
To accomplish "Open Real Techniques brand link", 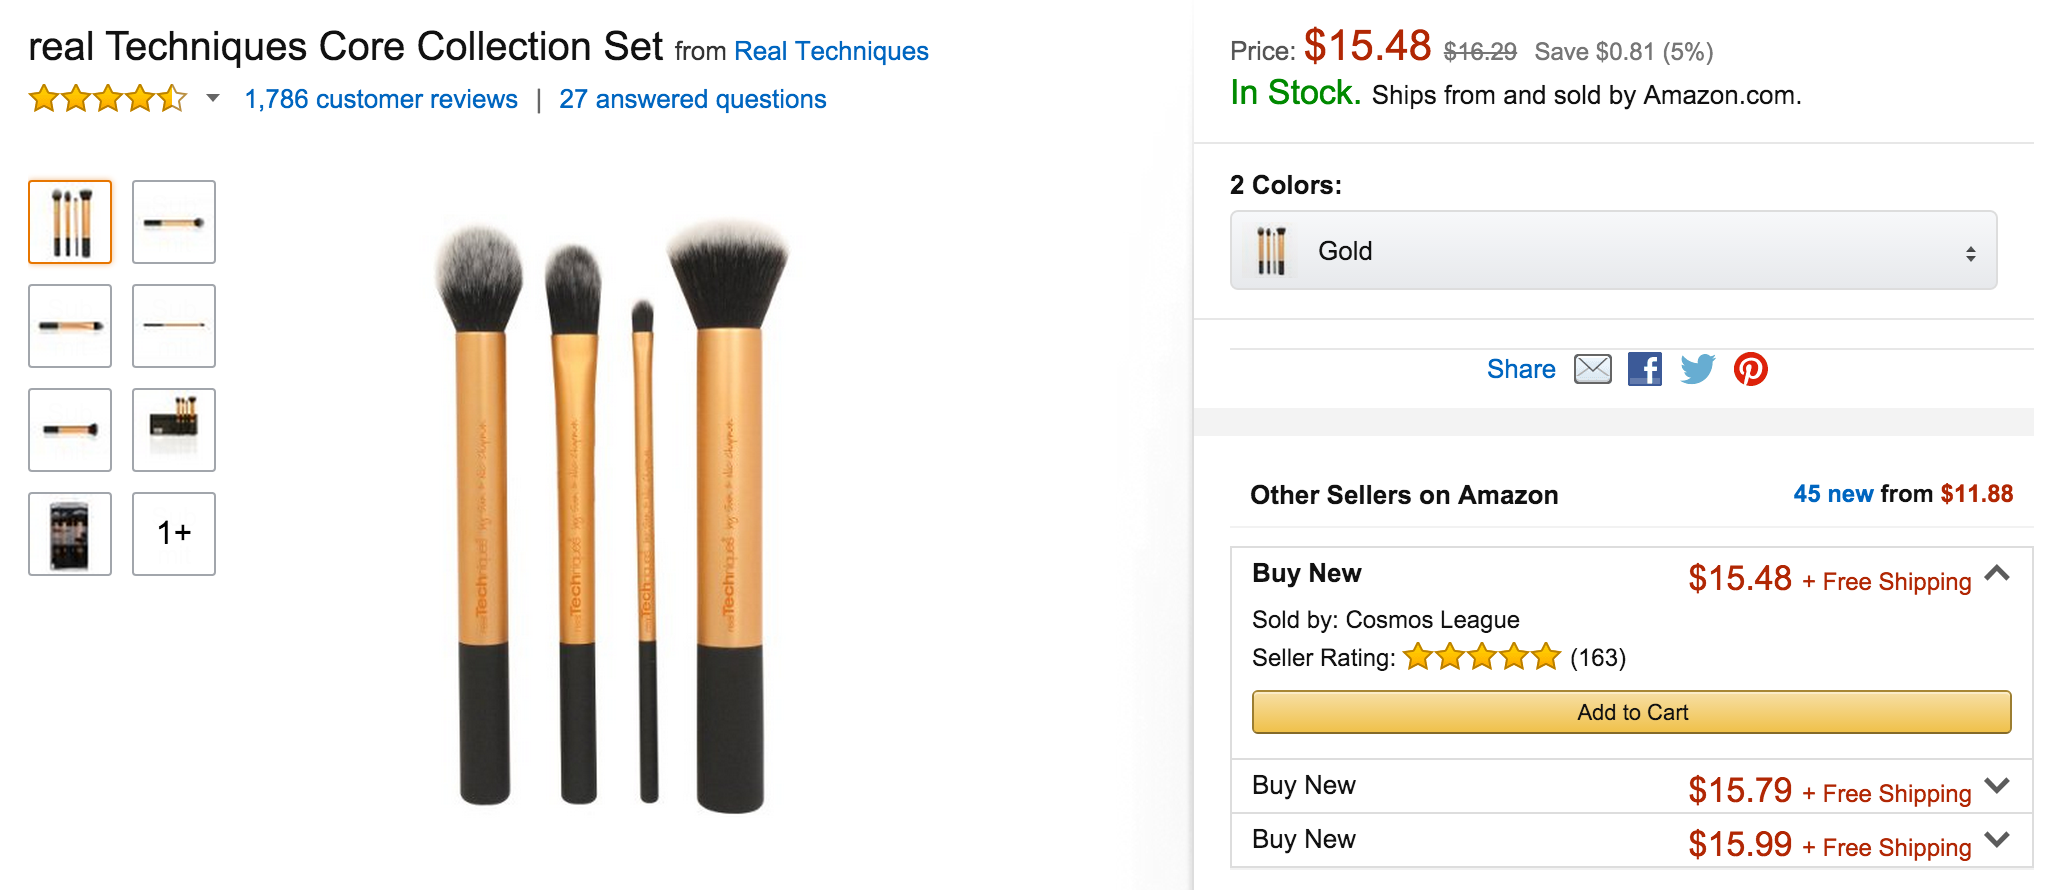I will (831, 51).
